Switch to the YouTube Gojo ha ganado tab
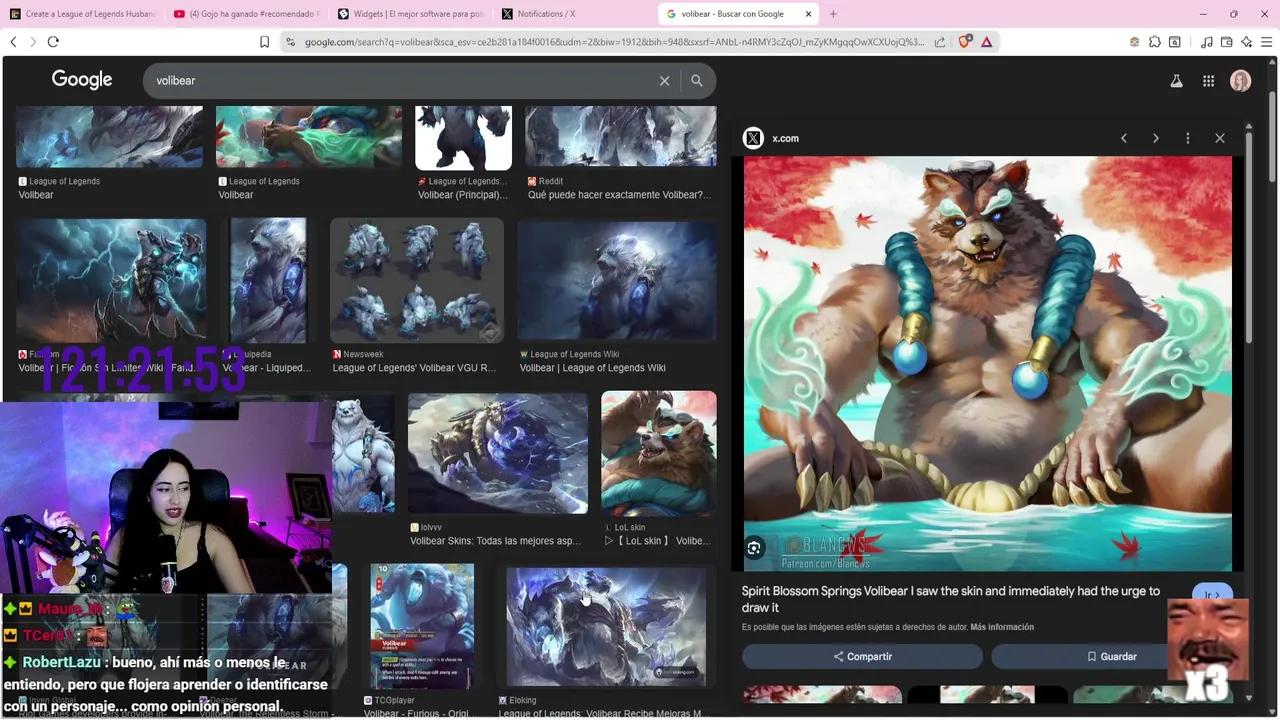The height and width of the screenshot is (720, 1280). 246,14
